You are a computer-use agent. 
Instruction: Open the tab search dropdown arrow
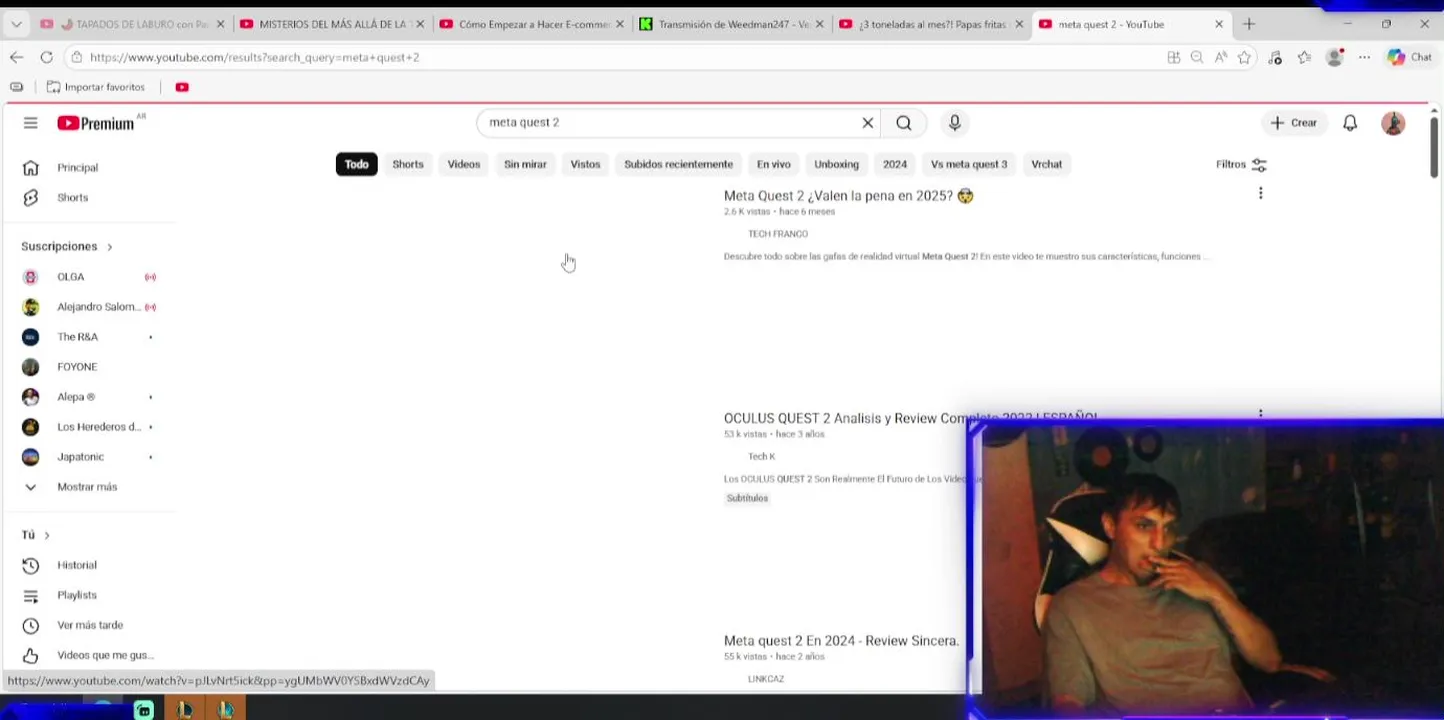(16, 24)
